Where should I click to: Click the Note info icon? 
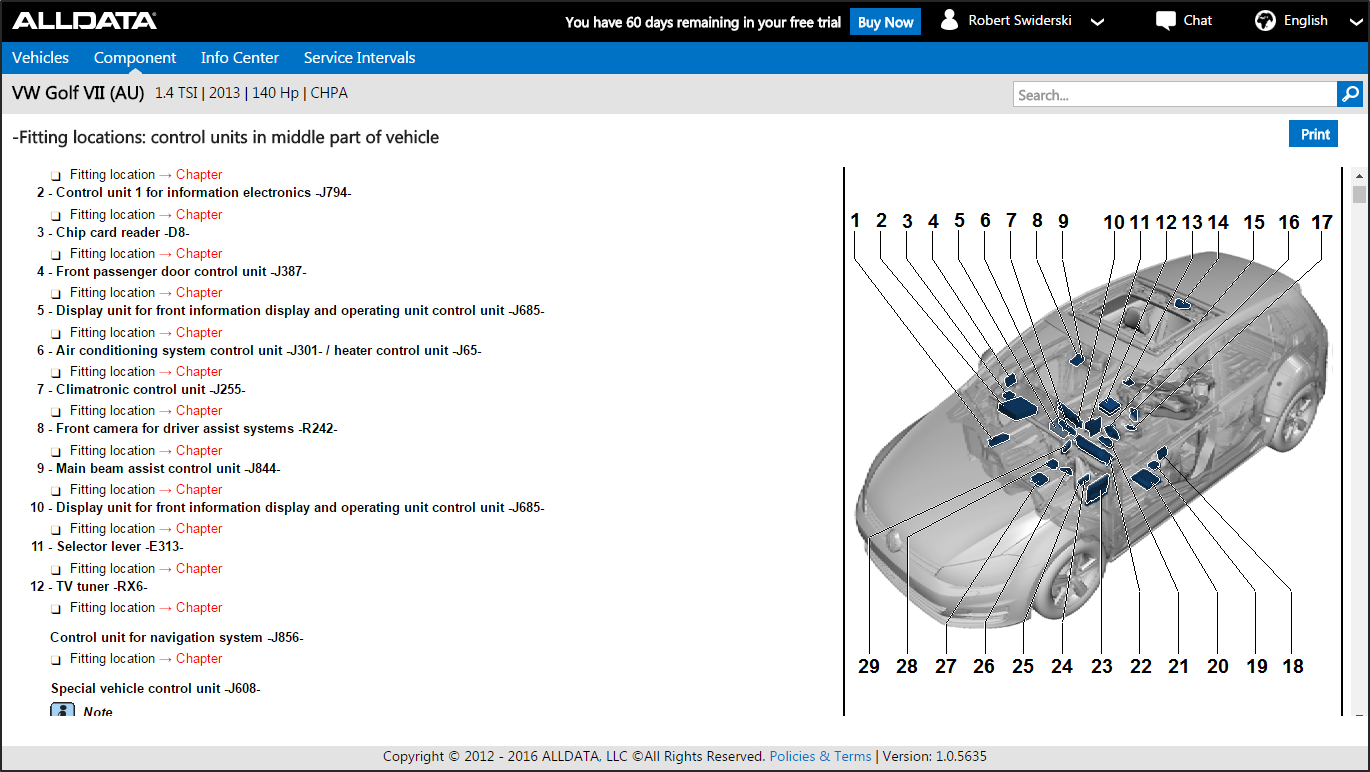[63, 711]
